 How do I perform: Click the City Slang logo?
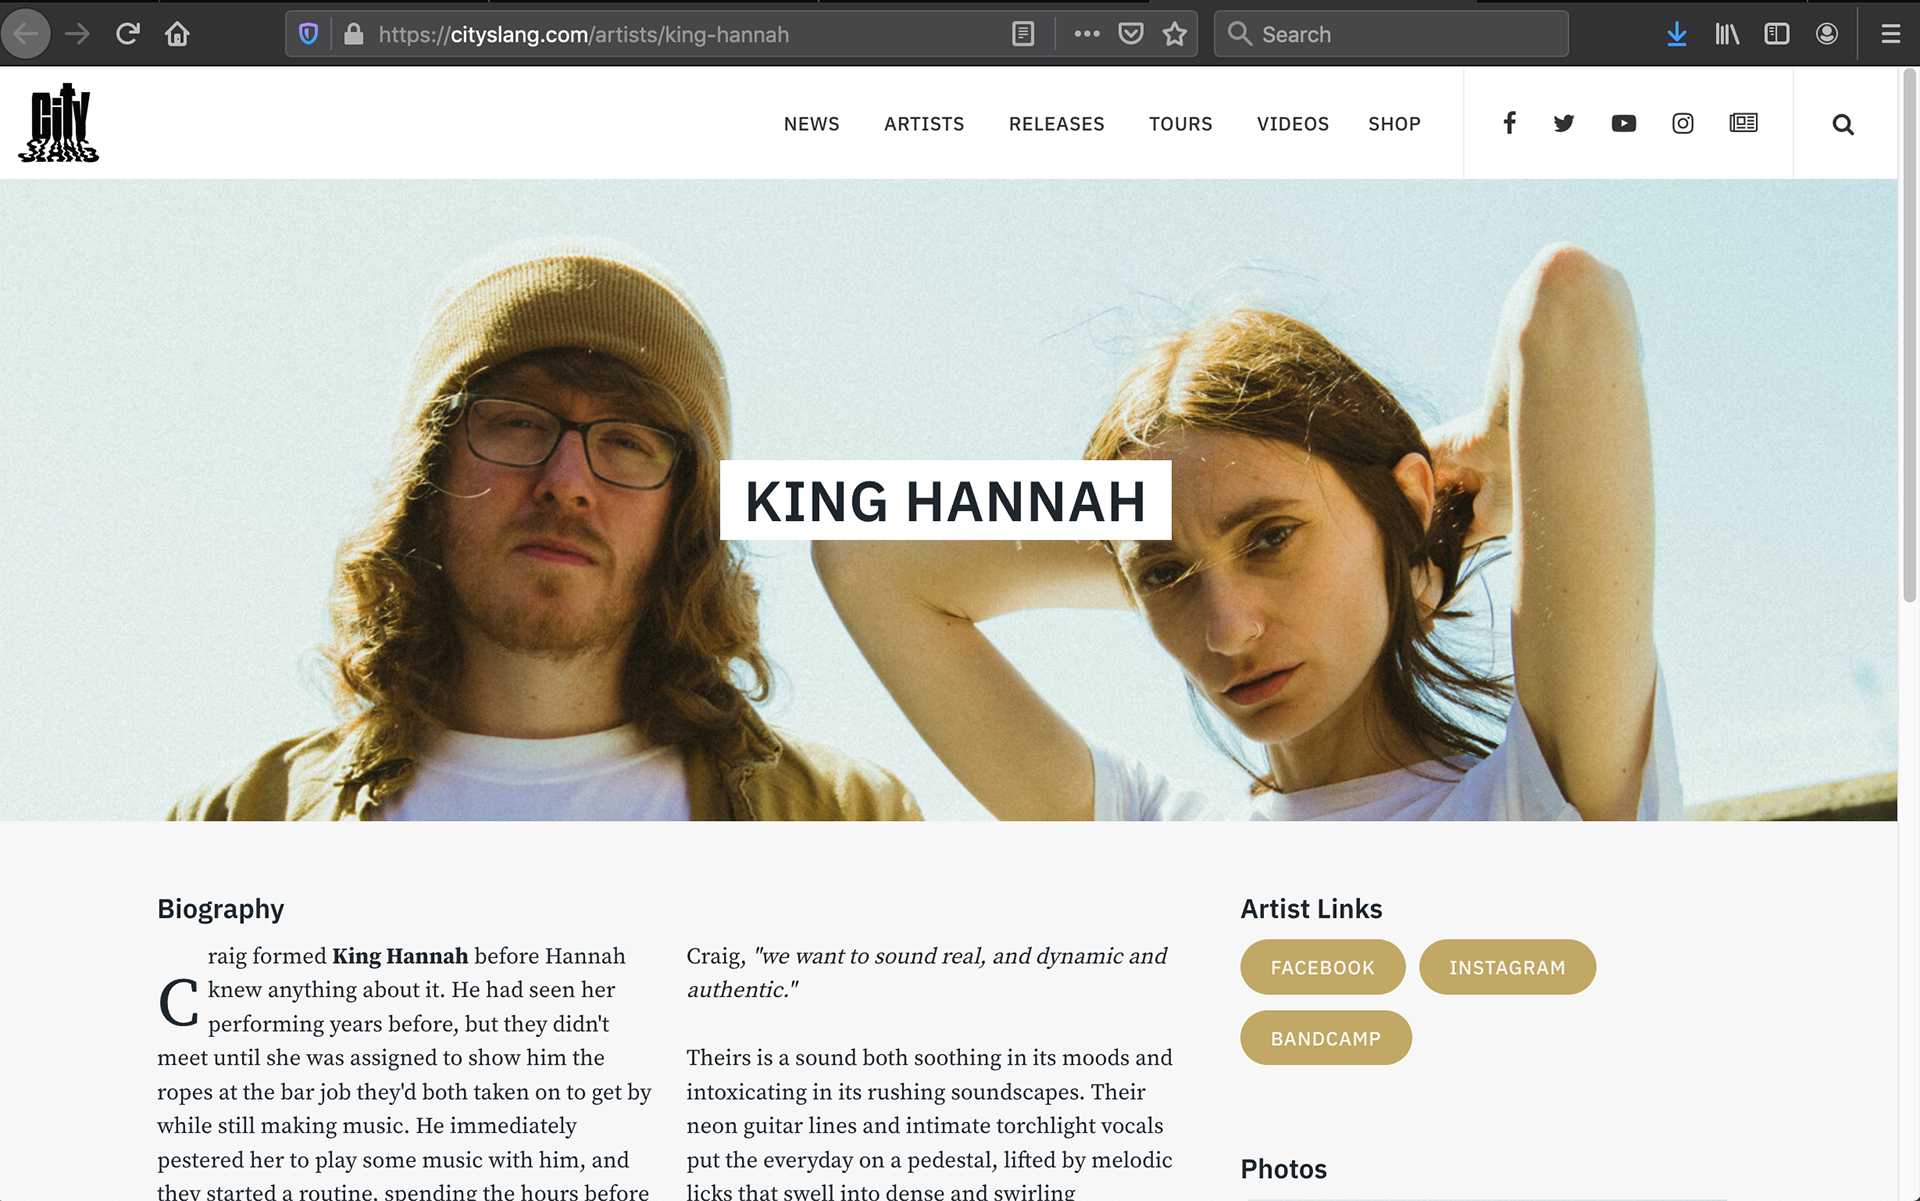59,123
